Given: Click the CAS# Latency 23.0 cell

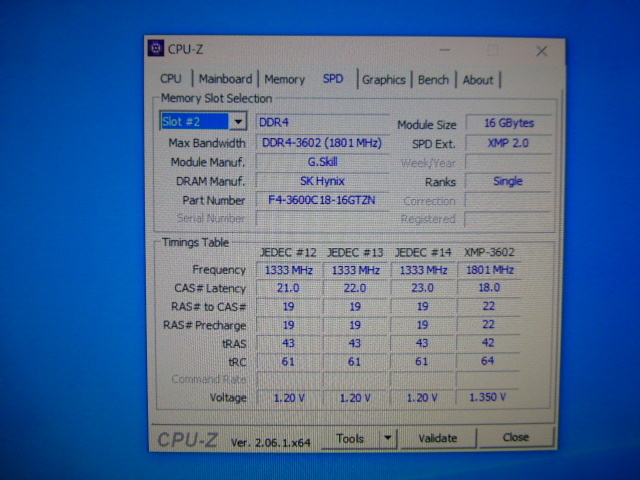Looking at the screenshot, I should [x=422, y=288].
